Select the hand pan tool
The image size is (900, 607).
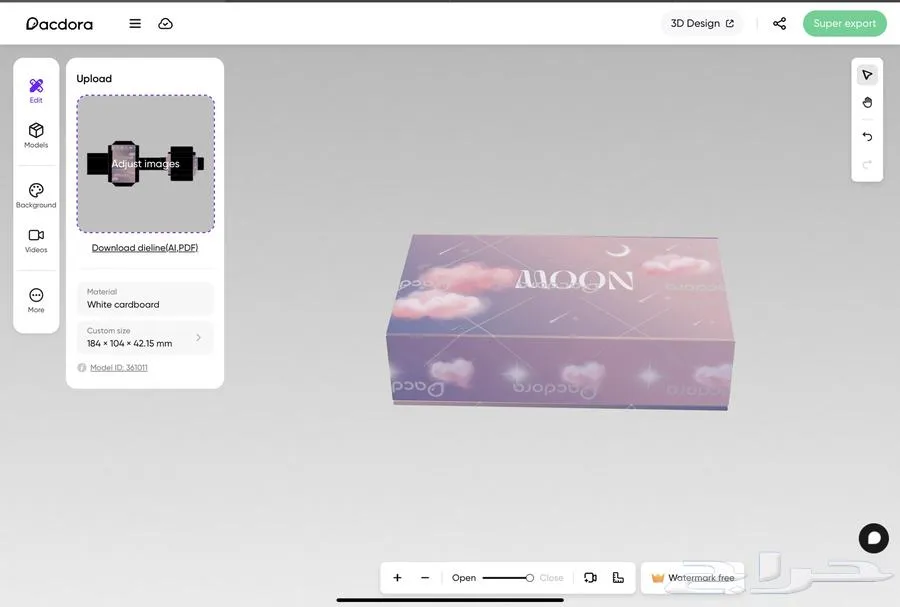(867, 103)
